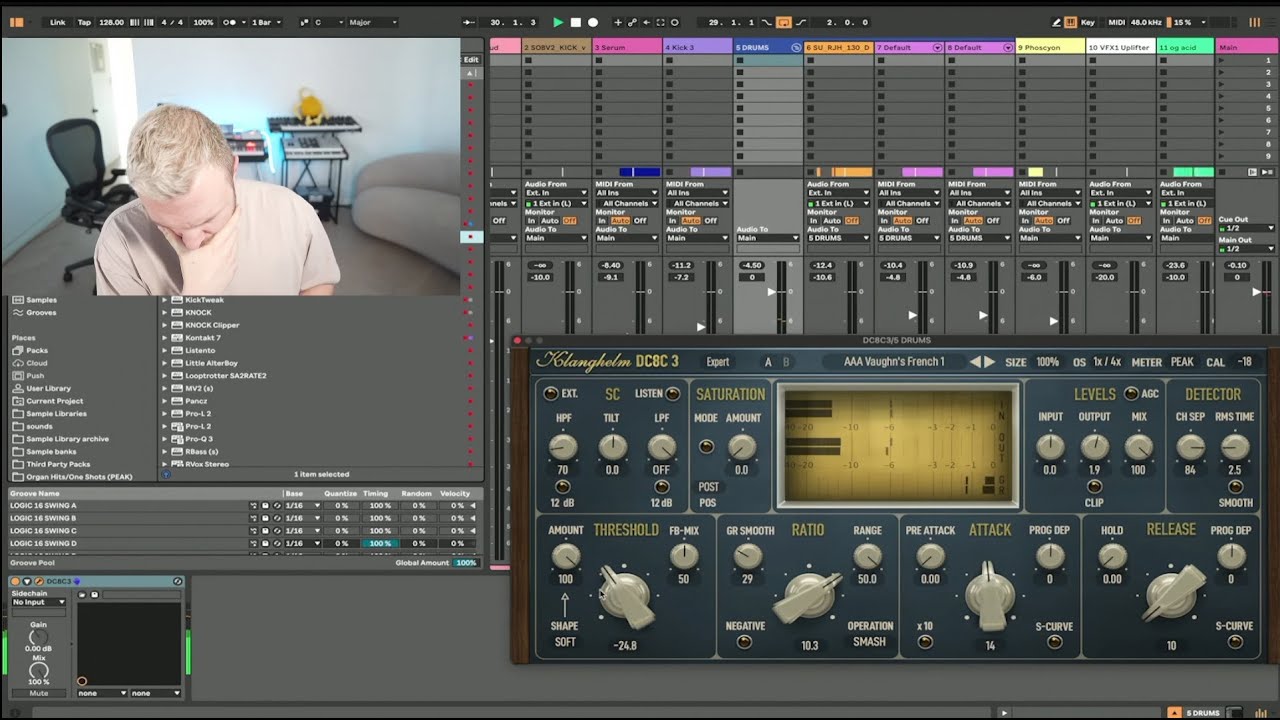This screenshot has width=1280, height=720.
Task: Click Global Amount 100% field
Action: [466, 563]
